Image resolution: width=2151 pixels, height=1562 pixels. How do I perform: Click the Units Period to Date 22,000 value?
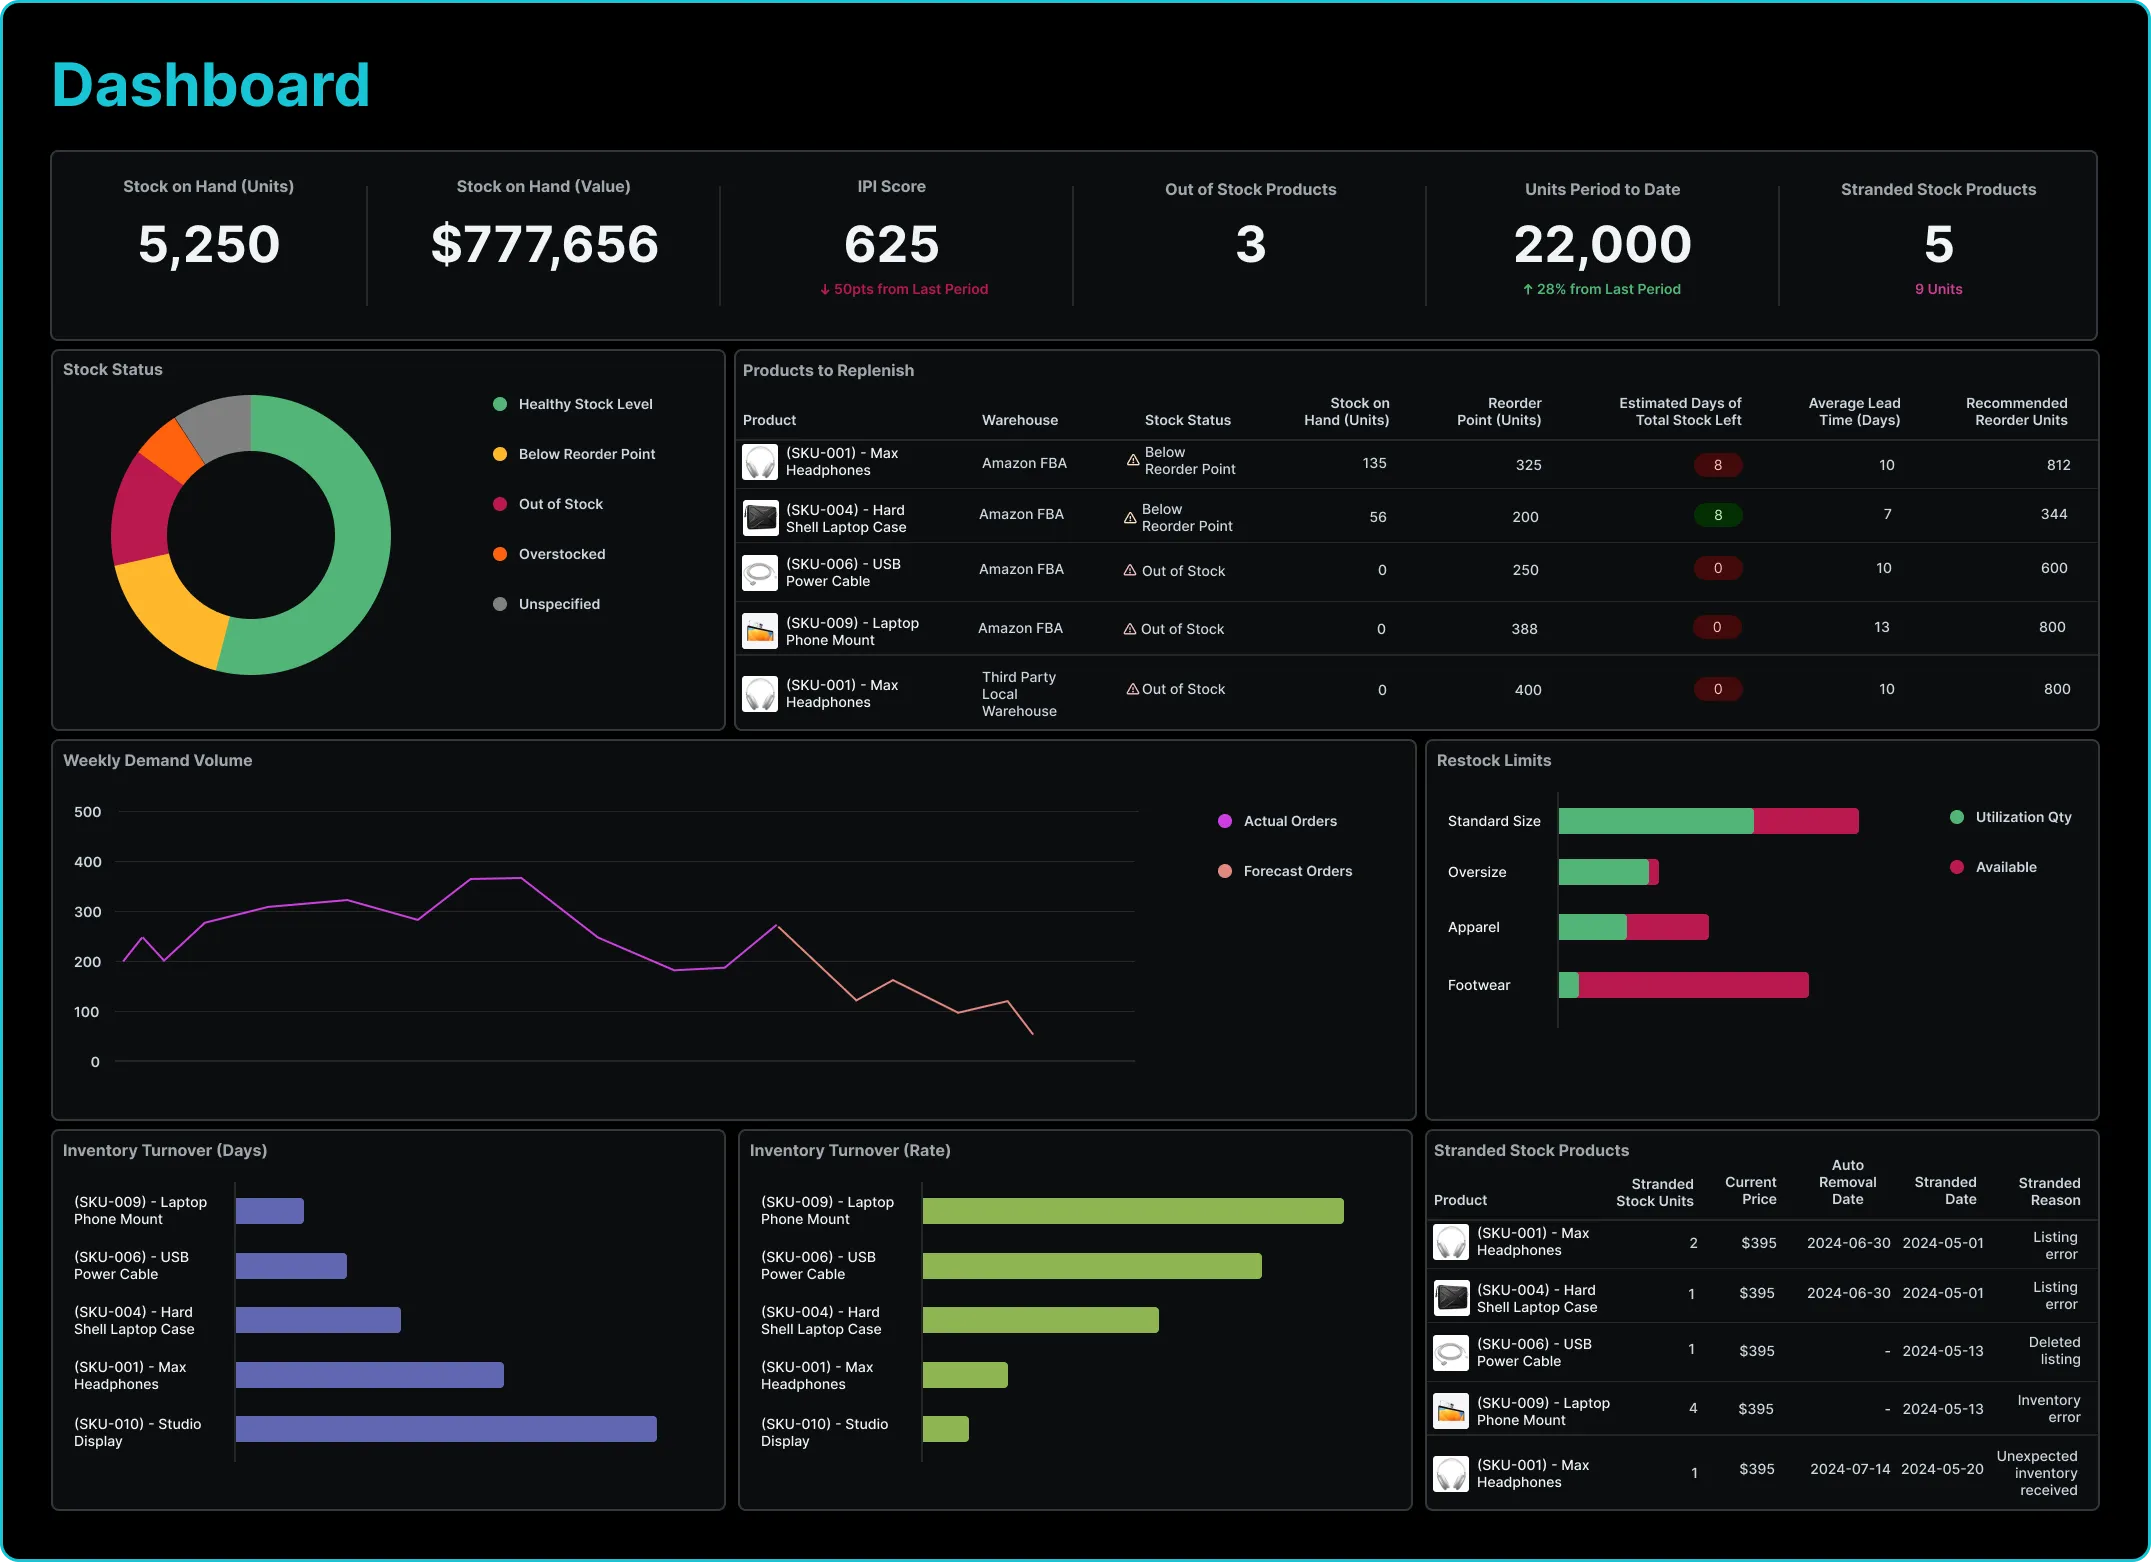click(1602, 245)
